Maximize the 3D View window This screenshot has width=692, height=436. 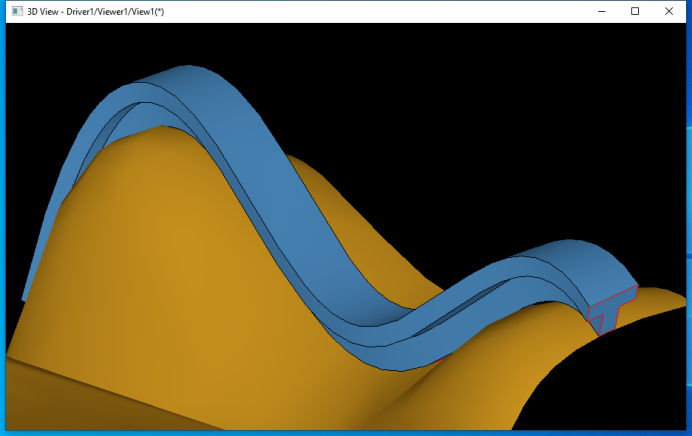pyautogui.click(x=635, y=11)
